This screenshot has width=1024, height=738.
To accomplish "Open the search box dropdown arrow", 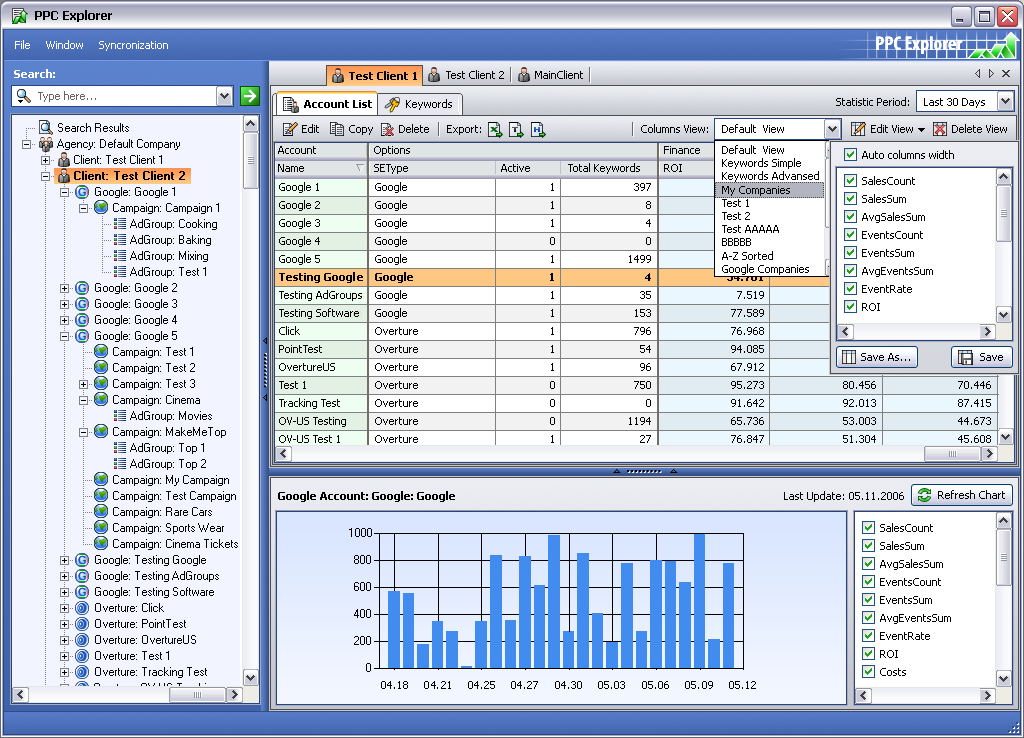I will [x=224, y=96].
